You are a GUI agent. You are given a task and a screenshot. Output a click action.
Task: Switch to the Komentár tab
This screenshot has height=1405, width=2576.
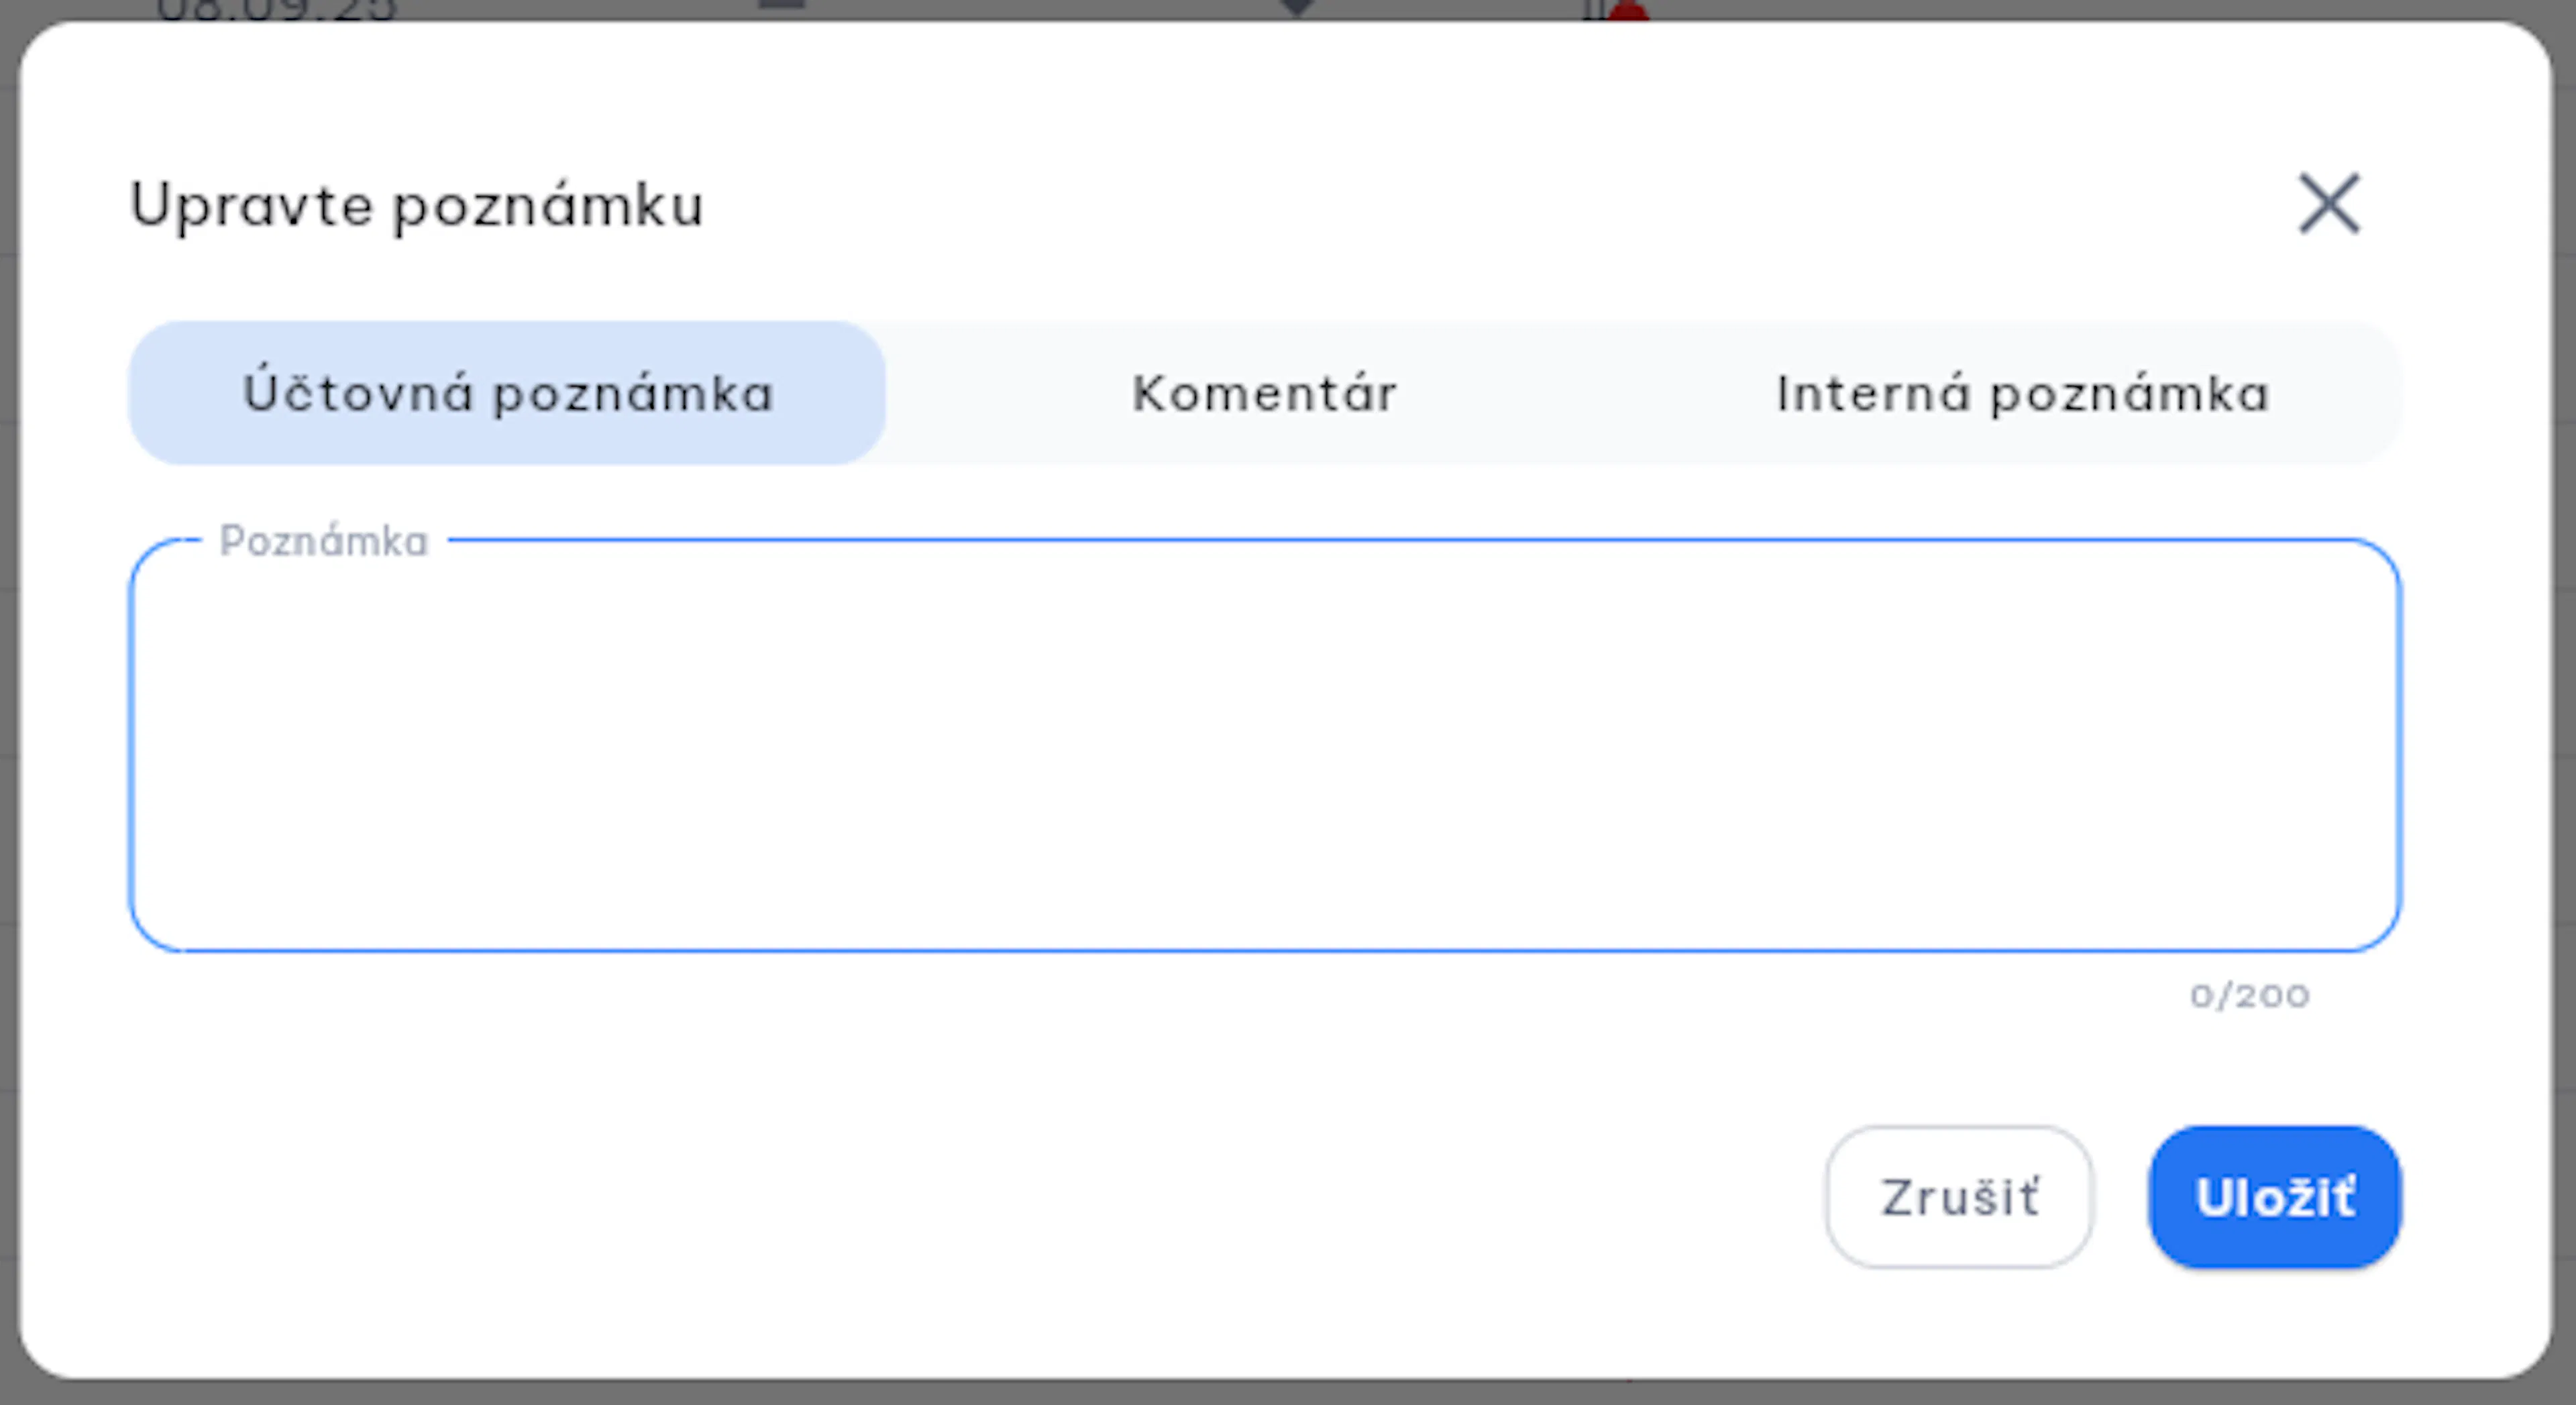pos(1264,393)
